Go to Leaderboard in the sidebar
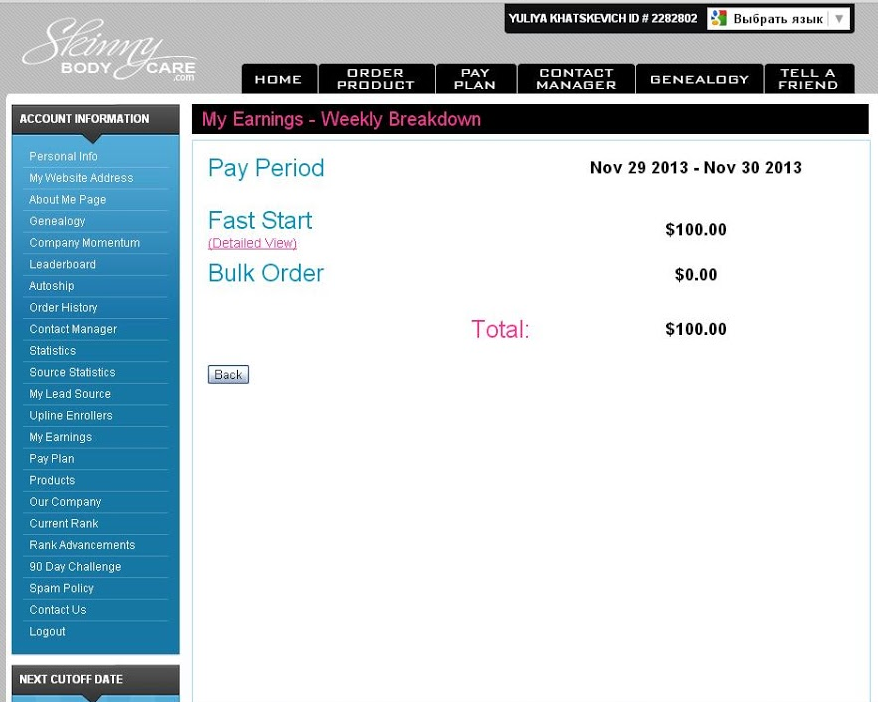 (62, 265)
